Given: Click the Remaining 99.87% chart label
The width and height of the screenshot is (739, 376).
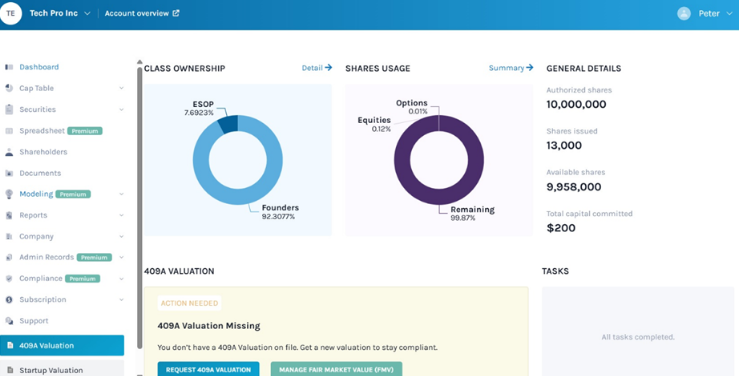Looking at the screenshot, I should pyautogui.click(x=472, y=213).
